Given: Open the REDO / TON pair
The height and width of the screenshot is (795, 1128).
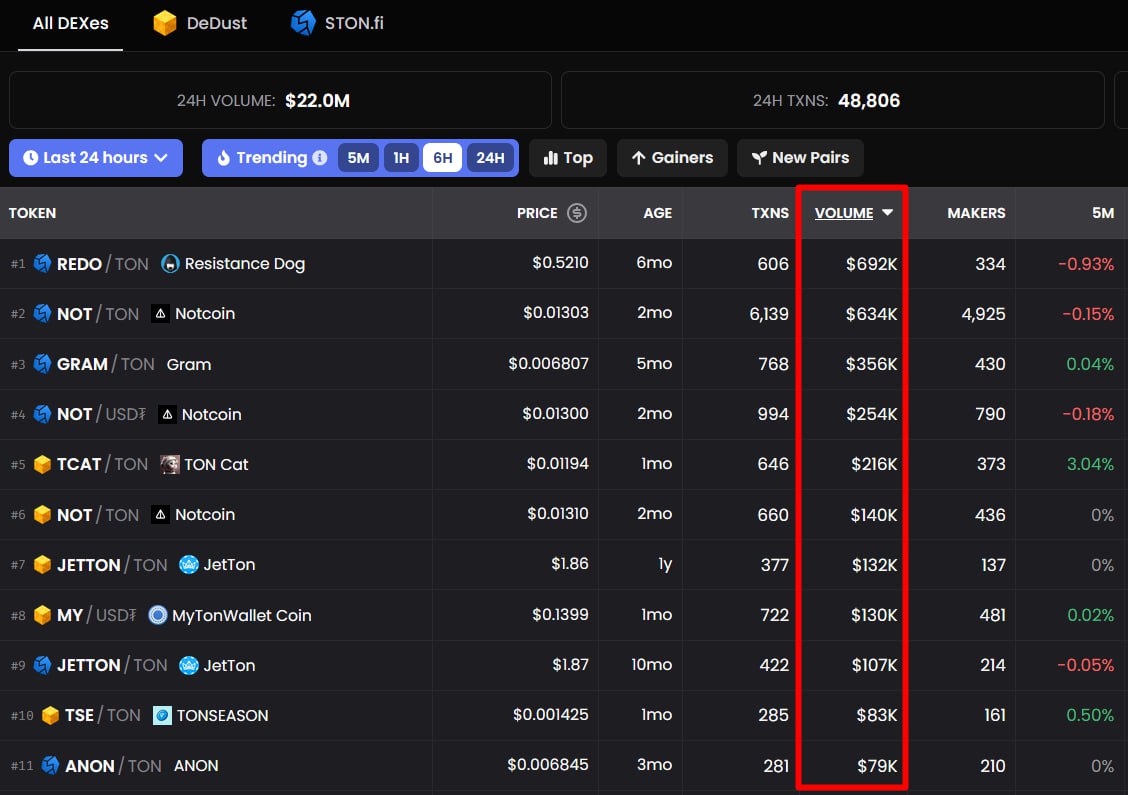Looking at the screenshot, I should coord(102,264).
